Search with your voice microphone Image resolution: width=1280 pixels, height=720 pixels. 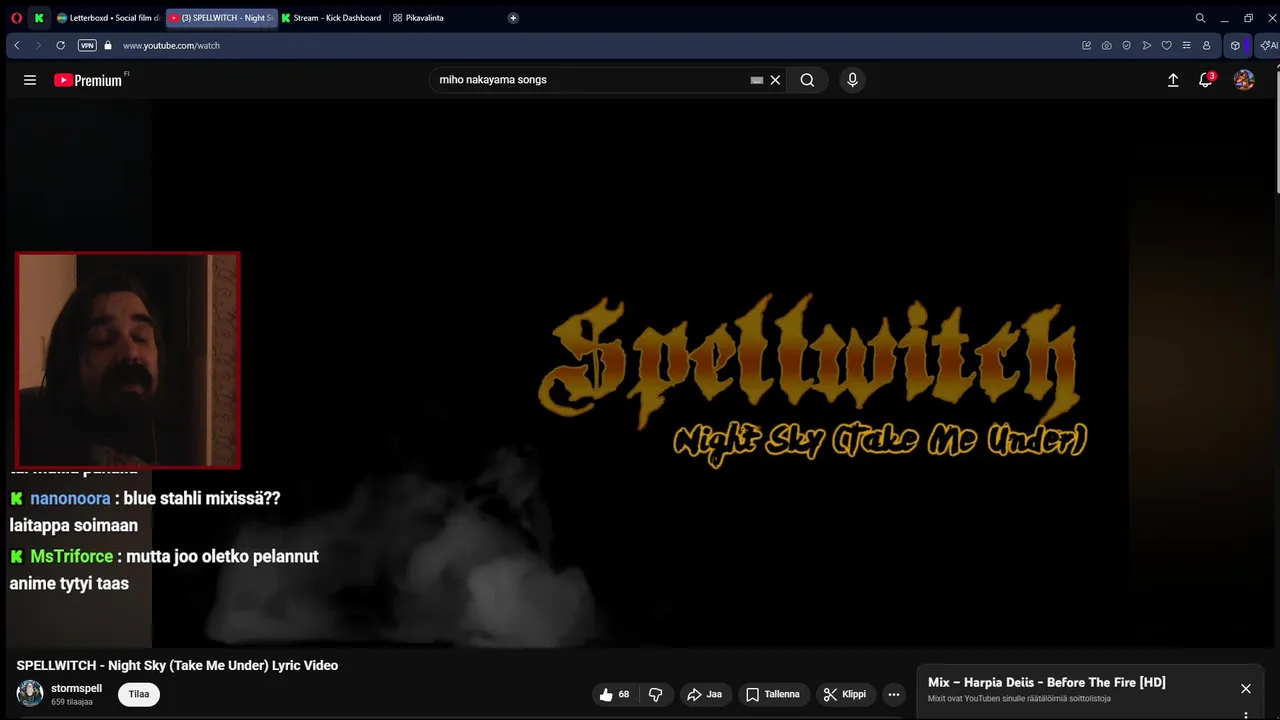point(852,80)
